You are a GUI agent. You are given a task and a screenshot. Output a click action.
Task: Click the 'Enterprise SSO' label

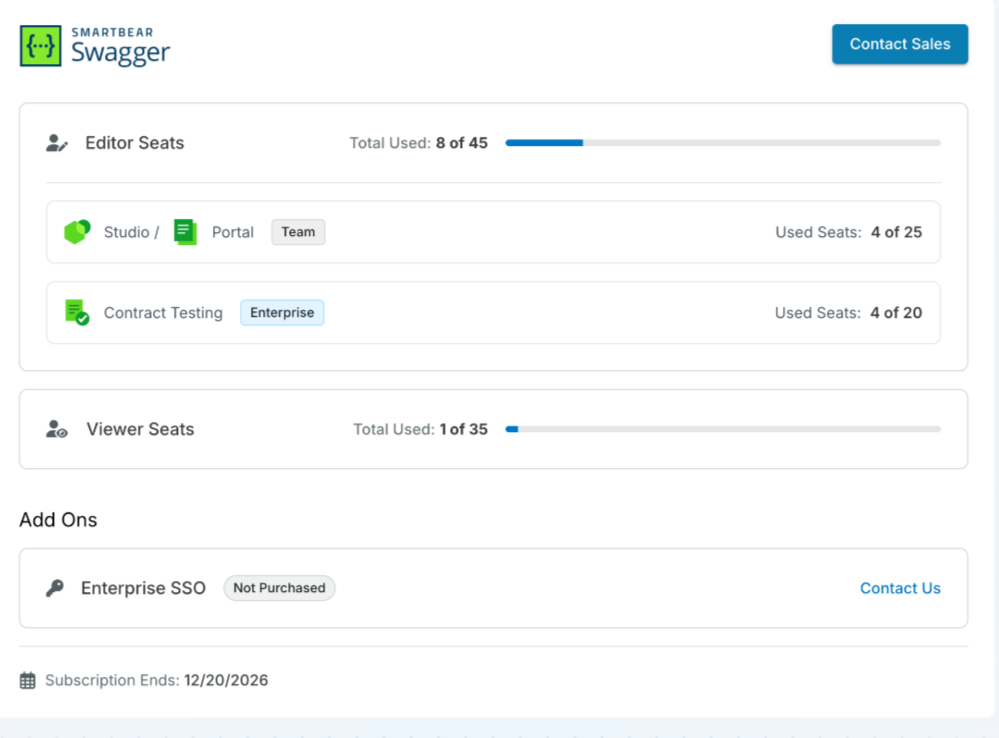click(143, 588)
